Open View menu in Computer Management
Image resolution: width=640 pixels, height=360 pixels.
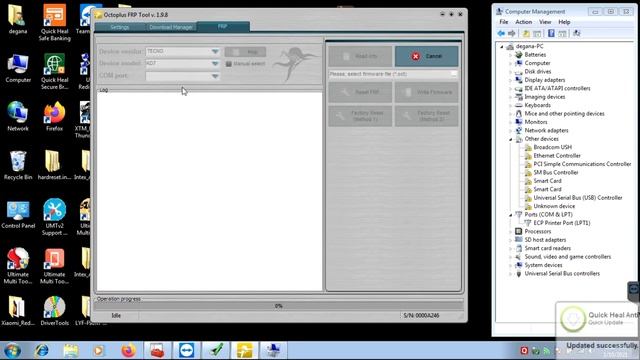click(x=545, y=22)
